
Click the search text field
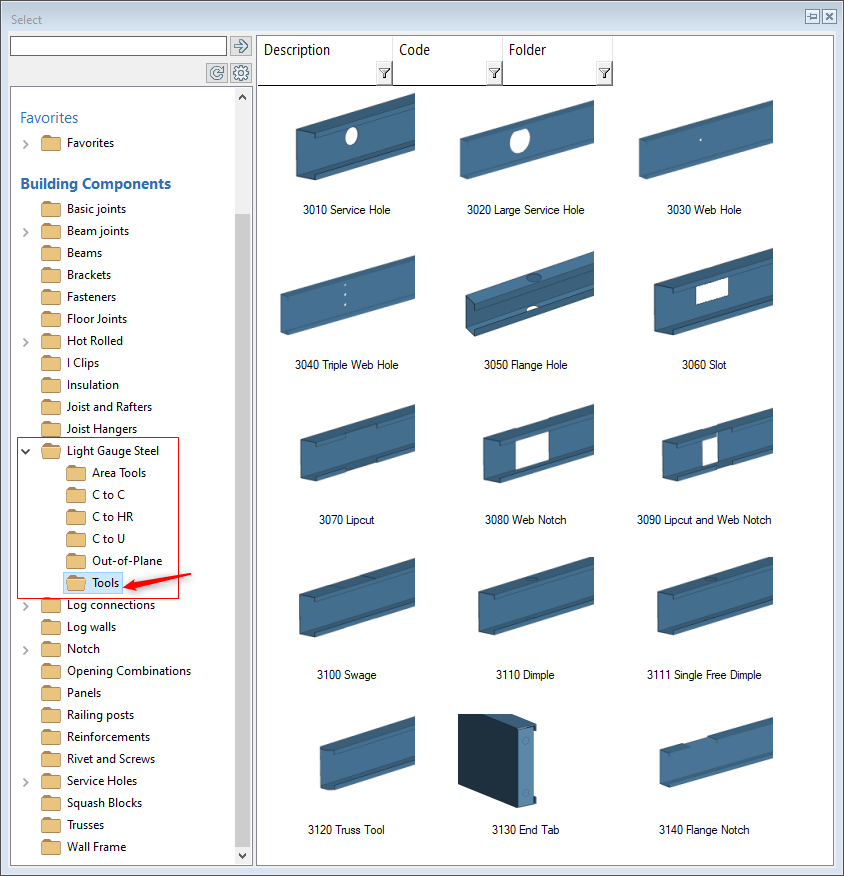point(118,46)
